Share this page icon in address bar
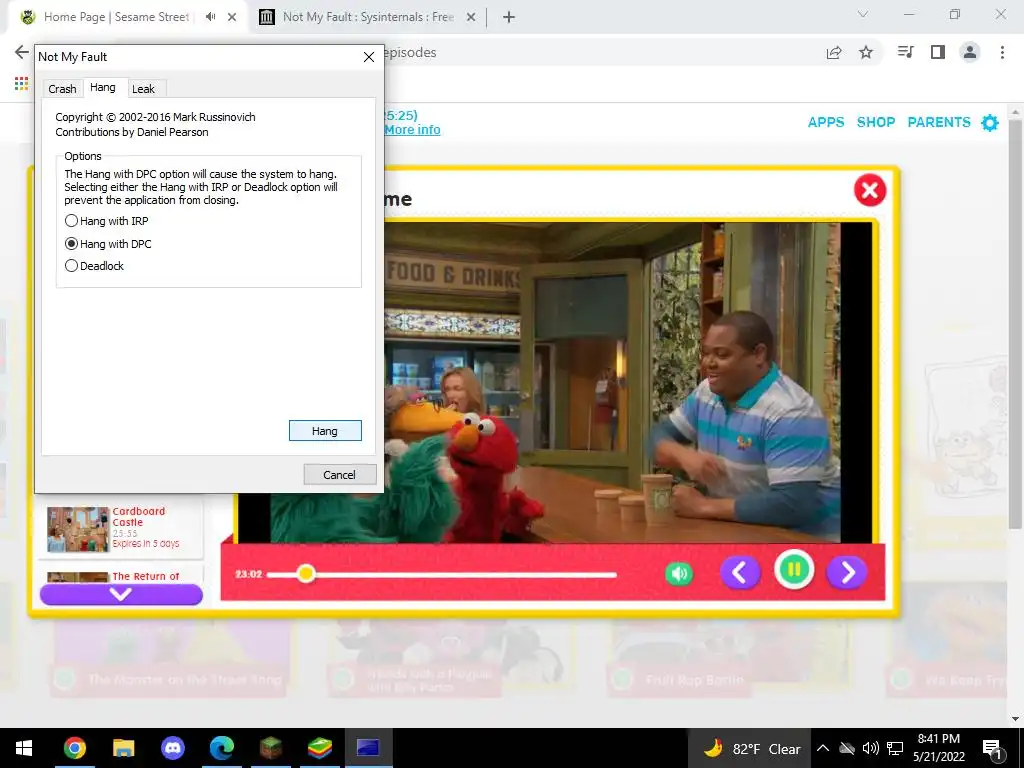 coord(834,52)
